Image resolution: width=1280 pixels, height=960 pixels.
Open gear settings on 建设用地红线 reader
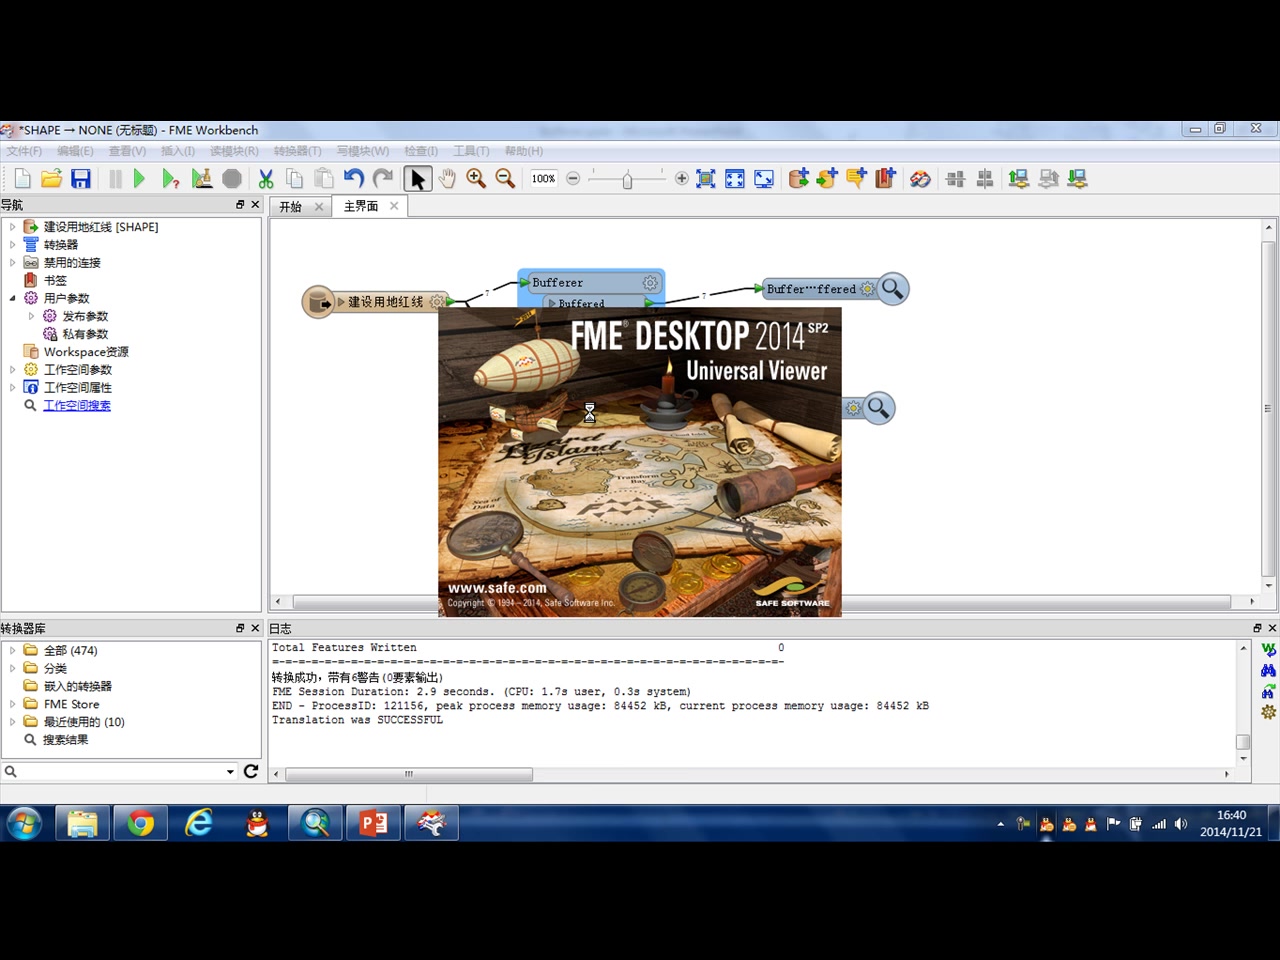click(x=436, y=301)
